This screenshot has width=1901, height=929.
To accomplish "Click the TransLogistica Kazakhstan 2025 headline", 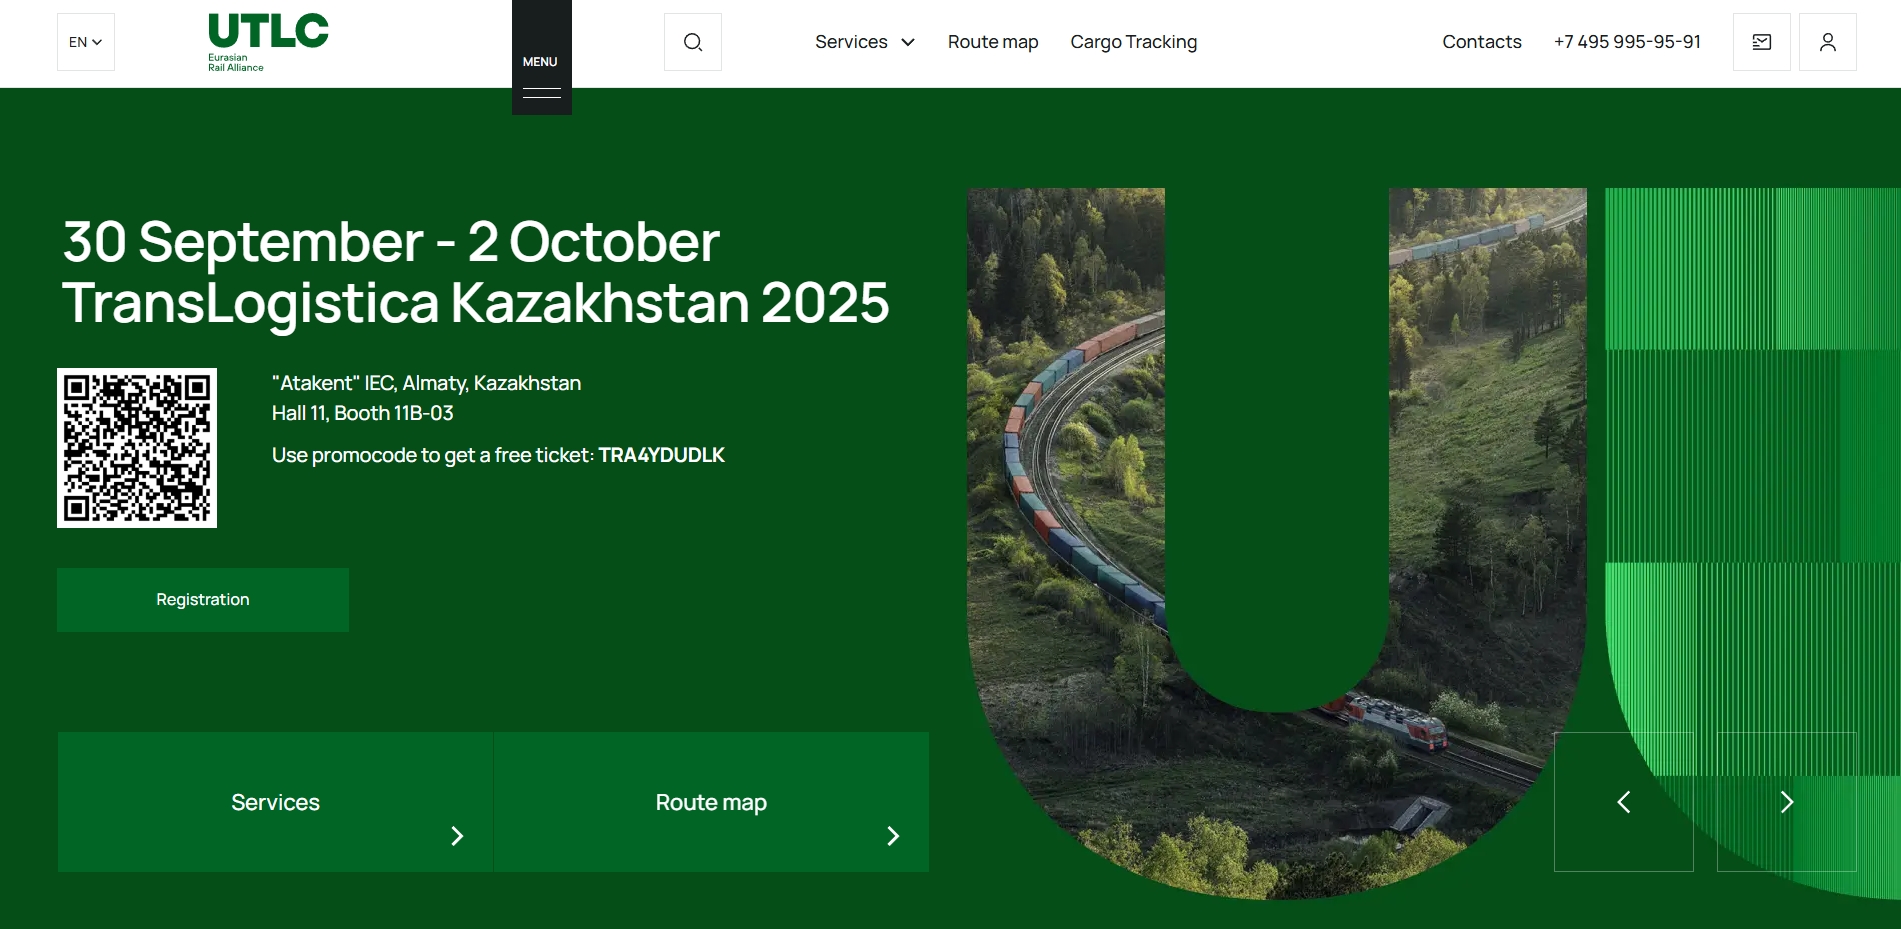I will 475,302.
